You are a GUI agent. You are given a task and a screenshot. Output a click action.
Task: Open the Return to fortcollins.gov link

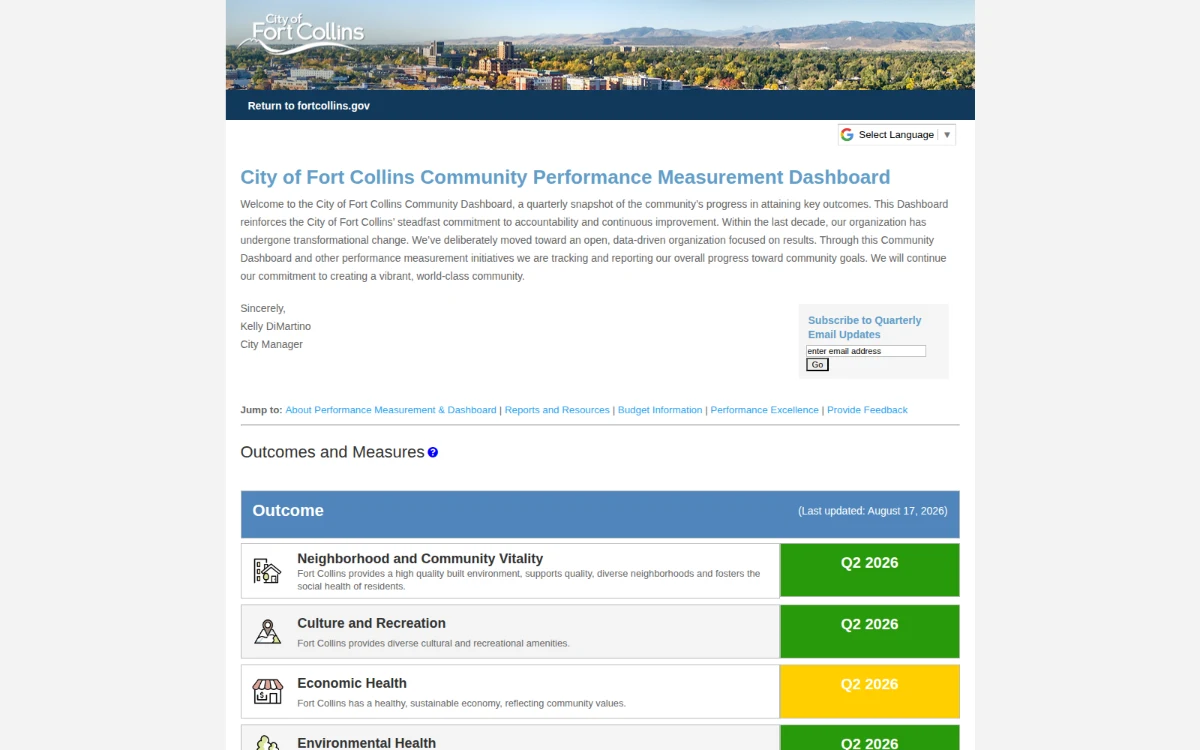click(309, 105)
